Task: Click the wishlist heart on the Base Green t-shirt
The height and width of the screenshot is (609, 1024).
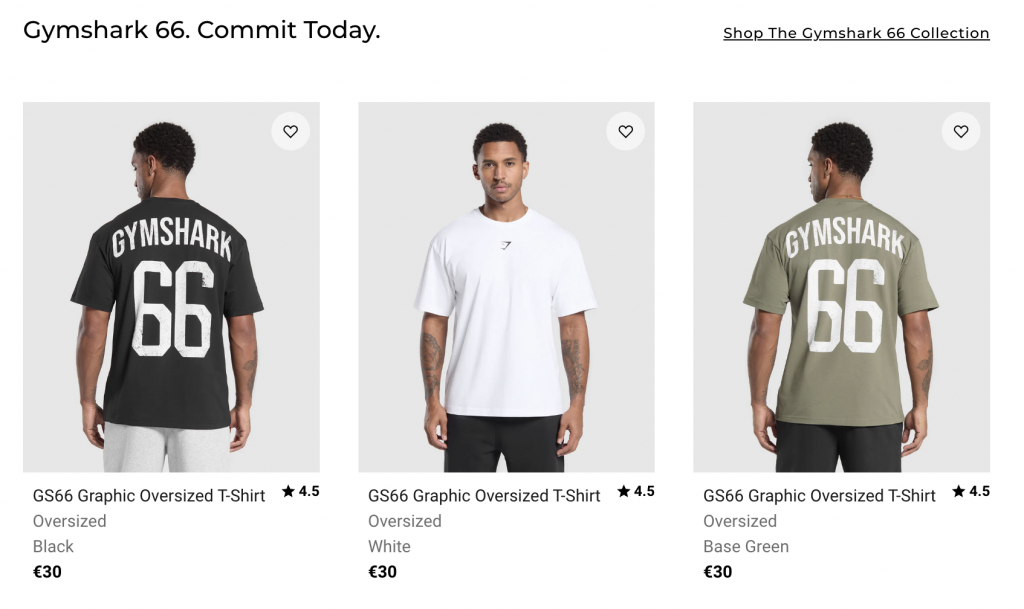Action: pos(961,131)
